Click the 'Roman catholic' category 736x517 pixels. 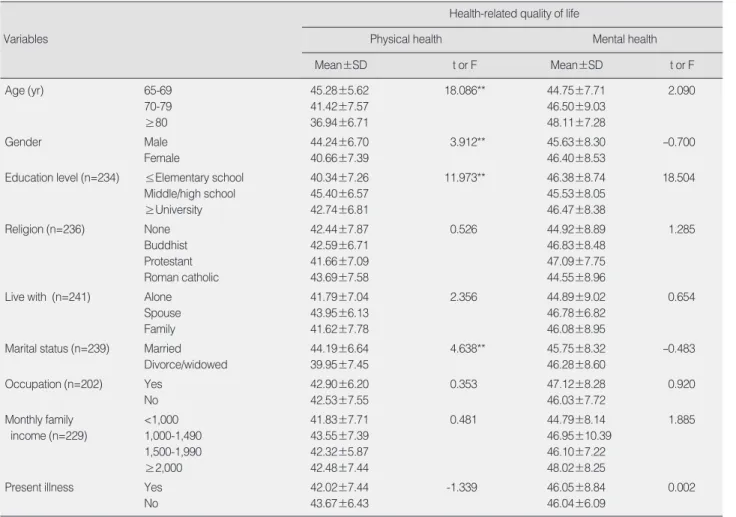coord(181,278)
